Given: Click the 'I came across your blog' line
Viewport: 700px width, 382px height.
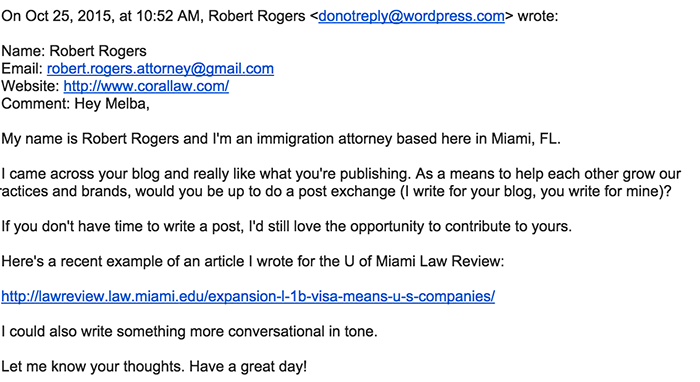Looking at the screenshot, I should [341, 174].
